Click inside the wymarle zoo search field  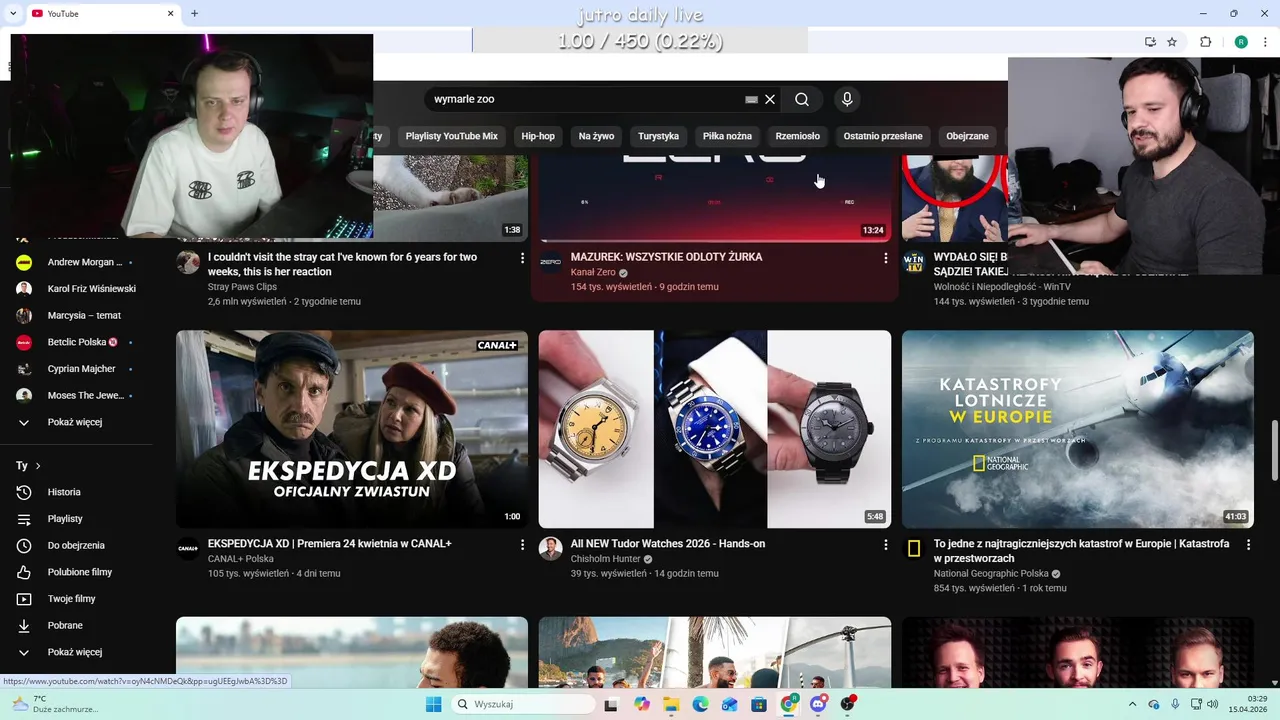(x=585, y=99)
